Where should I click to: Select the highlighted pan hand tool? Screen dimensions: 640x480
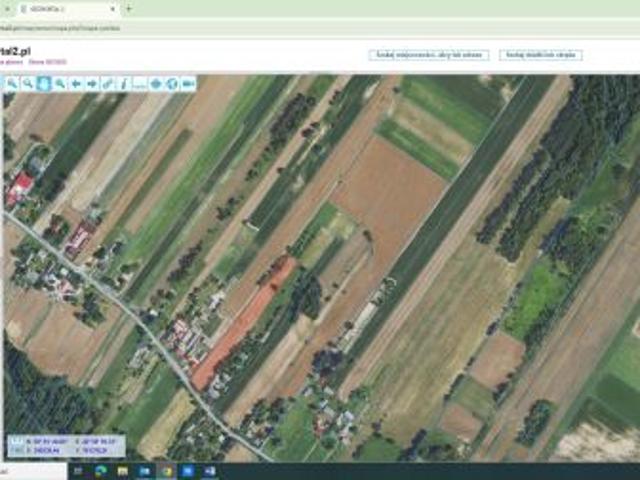pos(44,84)
